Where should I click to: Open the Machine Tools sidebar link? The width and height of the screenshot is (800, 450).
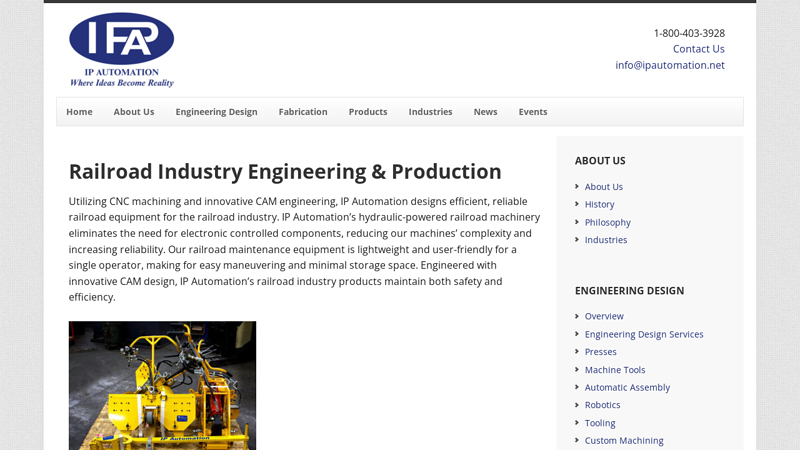[615, 370]
